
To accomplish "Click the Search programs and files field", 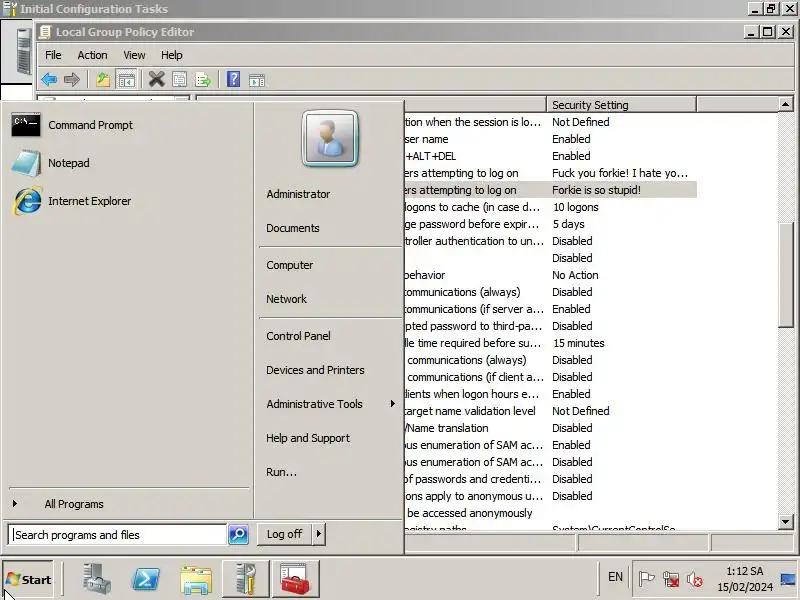I will 117,535.
